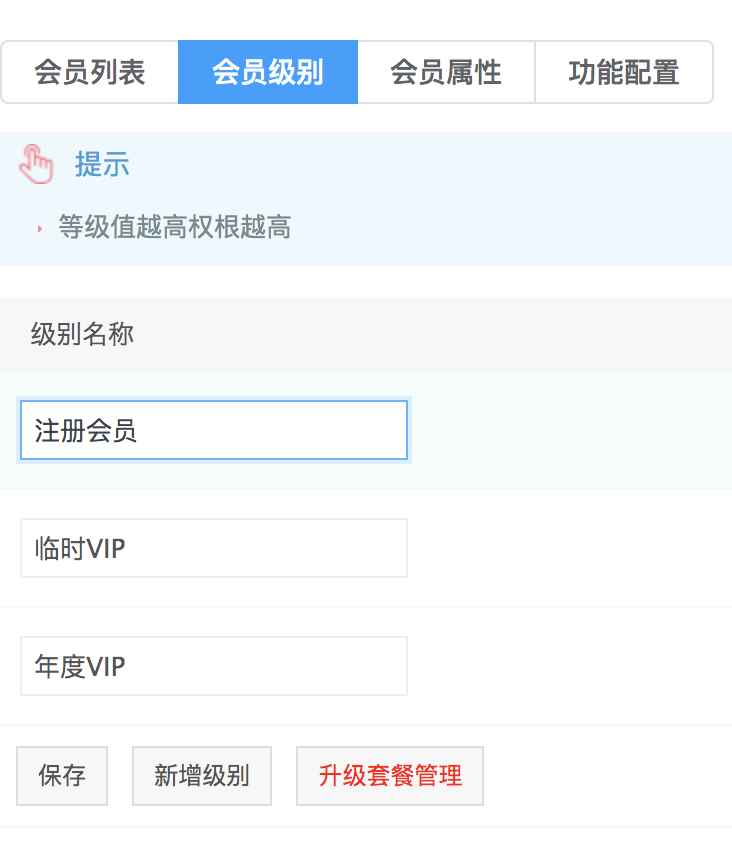This screenshot has width=732, height=844.
Task: Click the hand pointer hint icon
Action: pyautogui.click(x=36, y=164)
